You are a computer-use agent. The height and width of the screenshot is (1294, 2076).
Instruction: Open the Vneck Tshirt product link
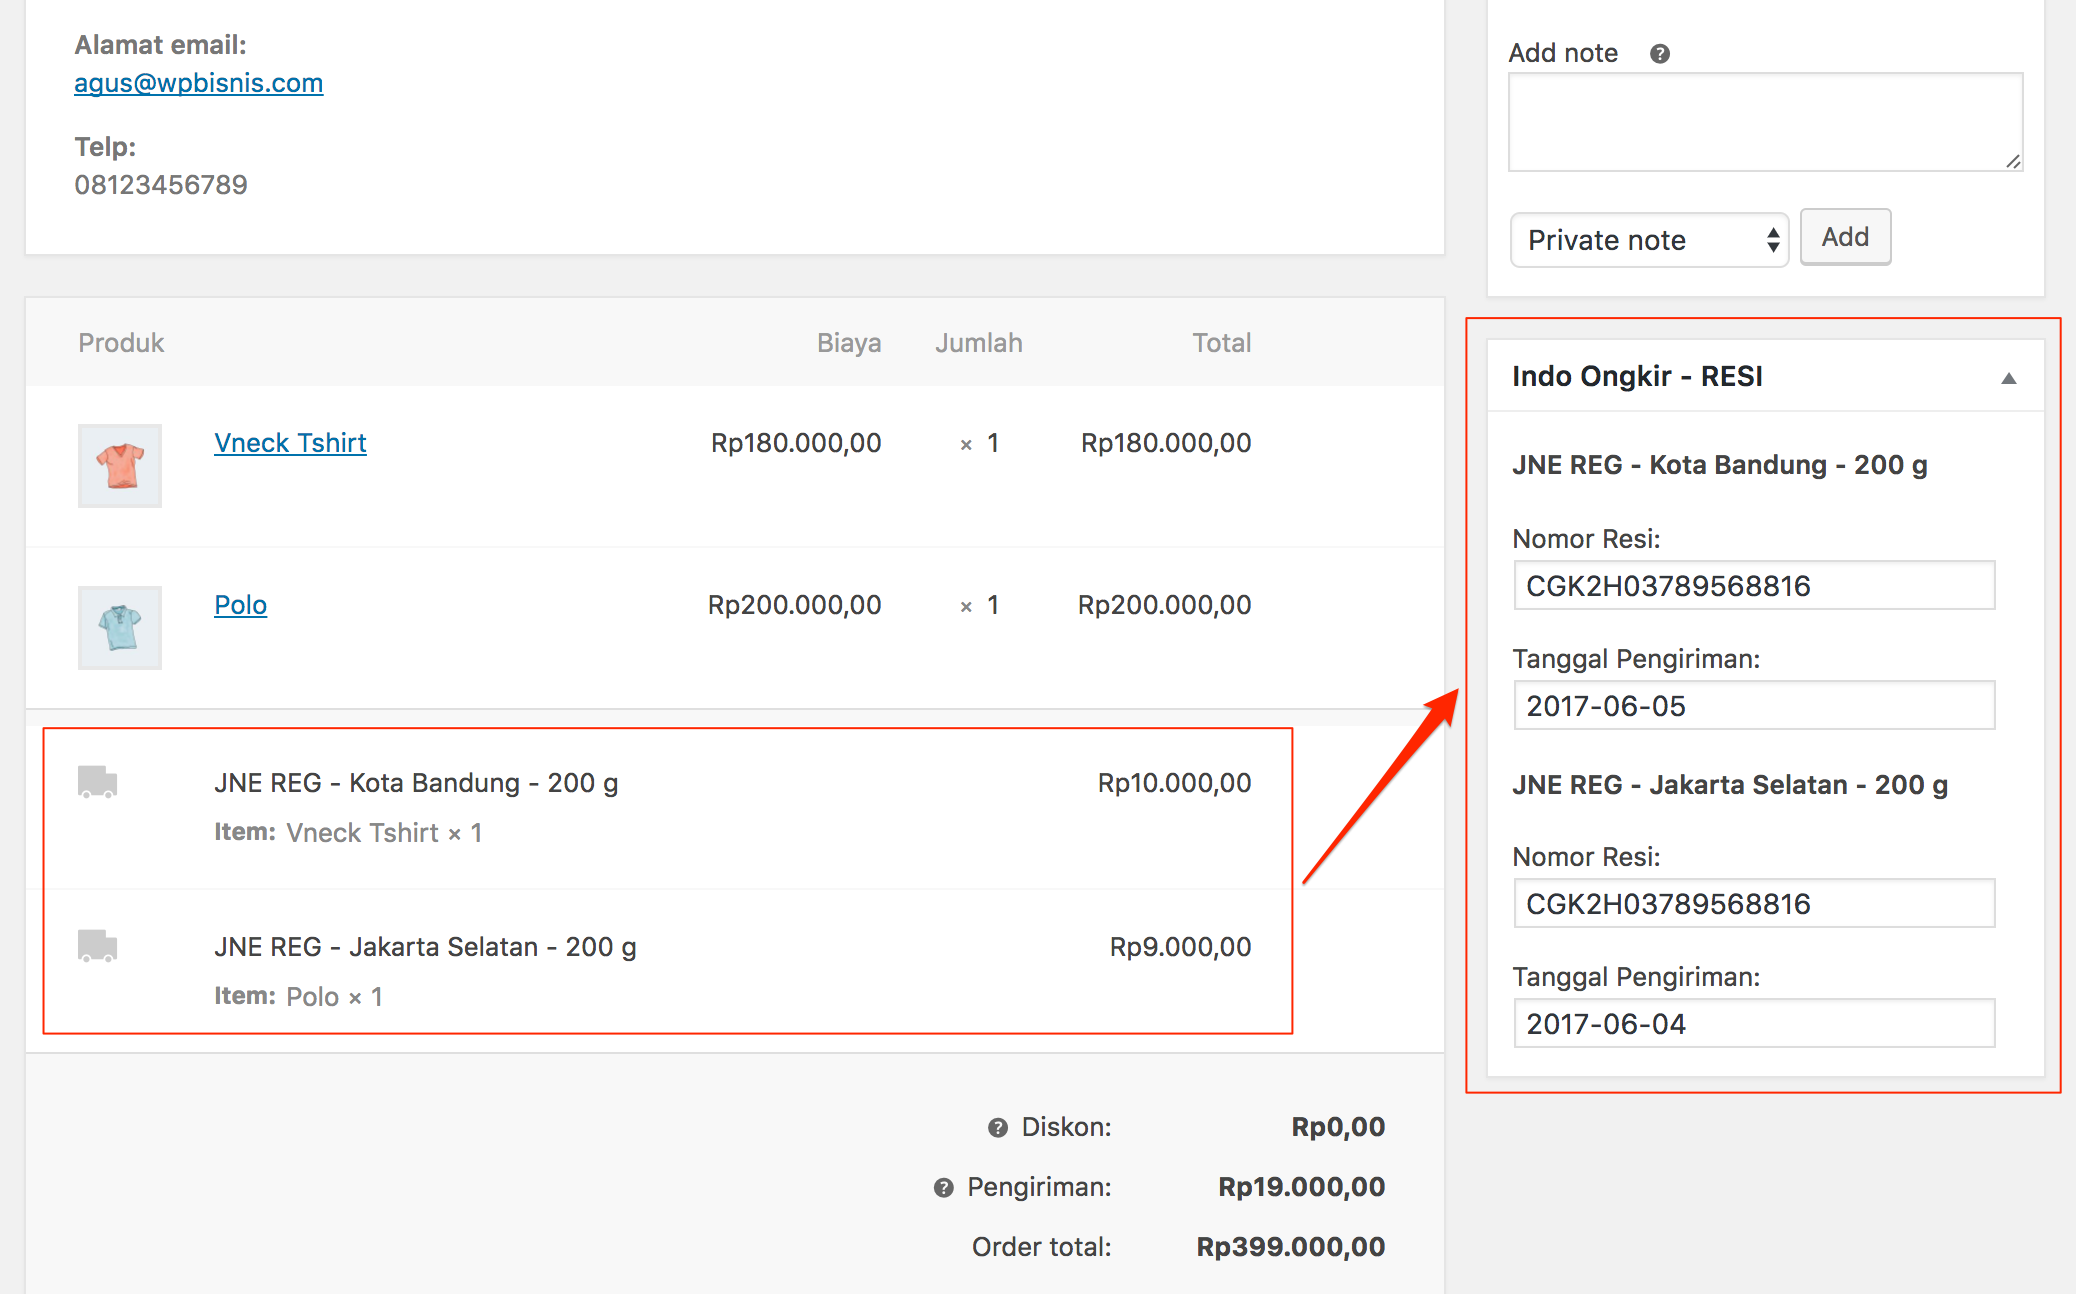(x=290, y=443)
